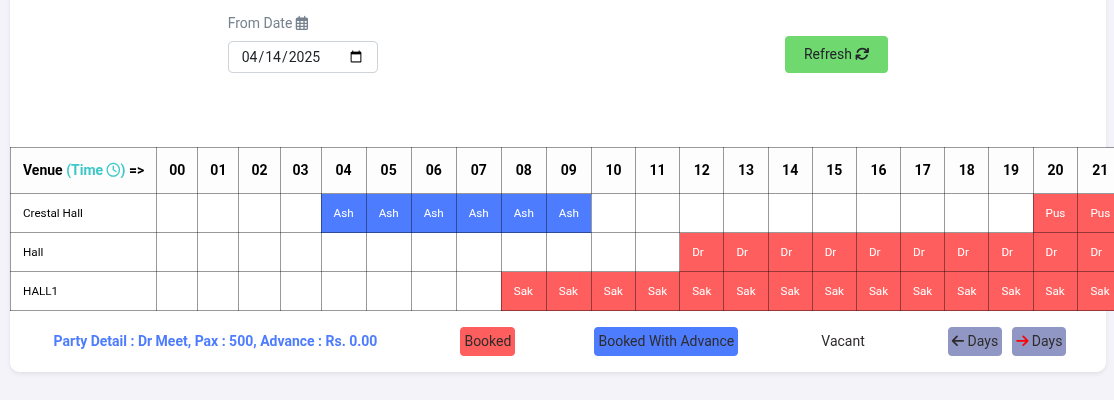Screen dimensions: 1114x400
Task: Go to previous days with left arrow
Action: click(x=974, y=341)
